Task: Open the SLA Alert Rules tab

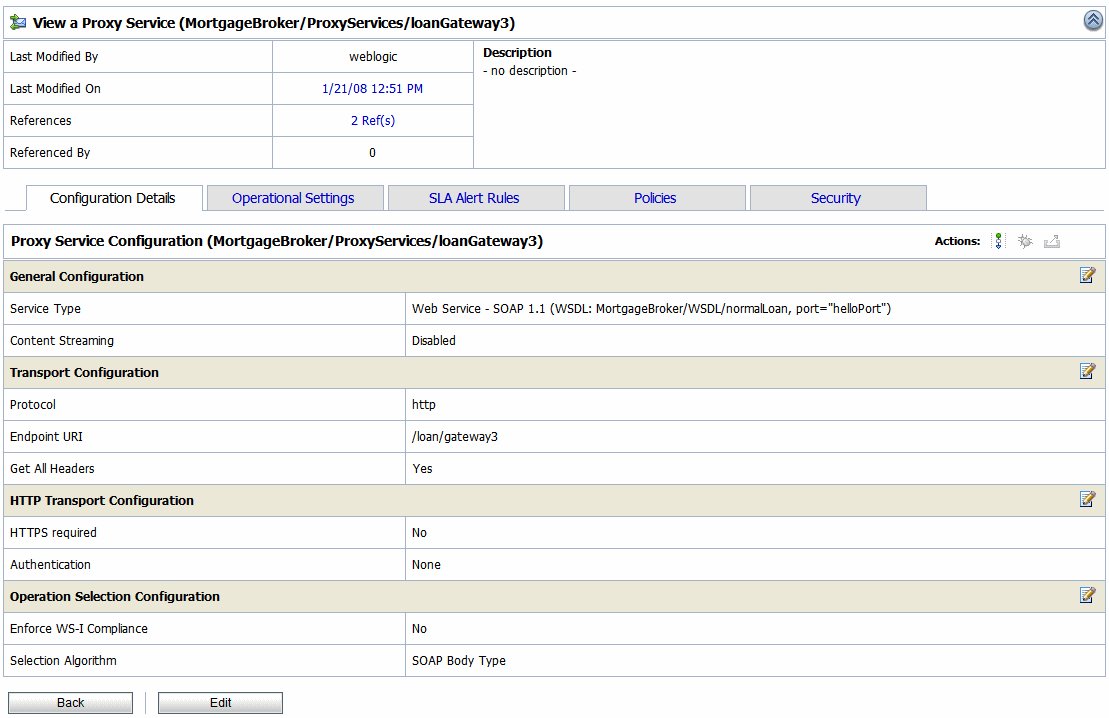Action: point(474,198)
